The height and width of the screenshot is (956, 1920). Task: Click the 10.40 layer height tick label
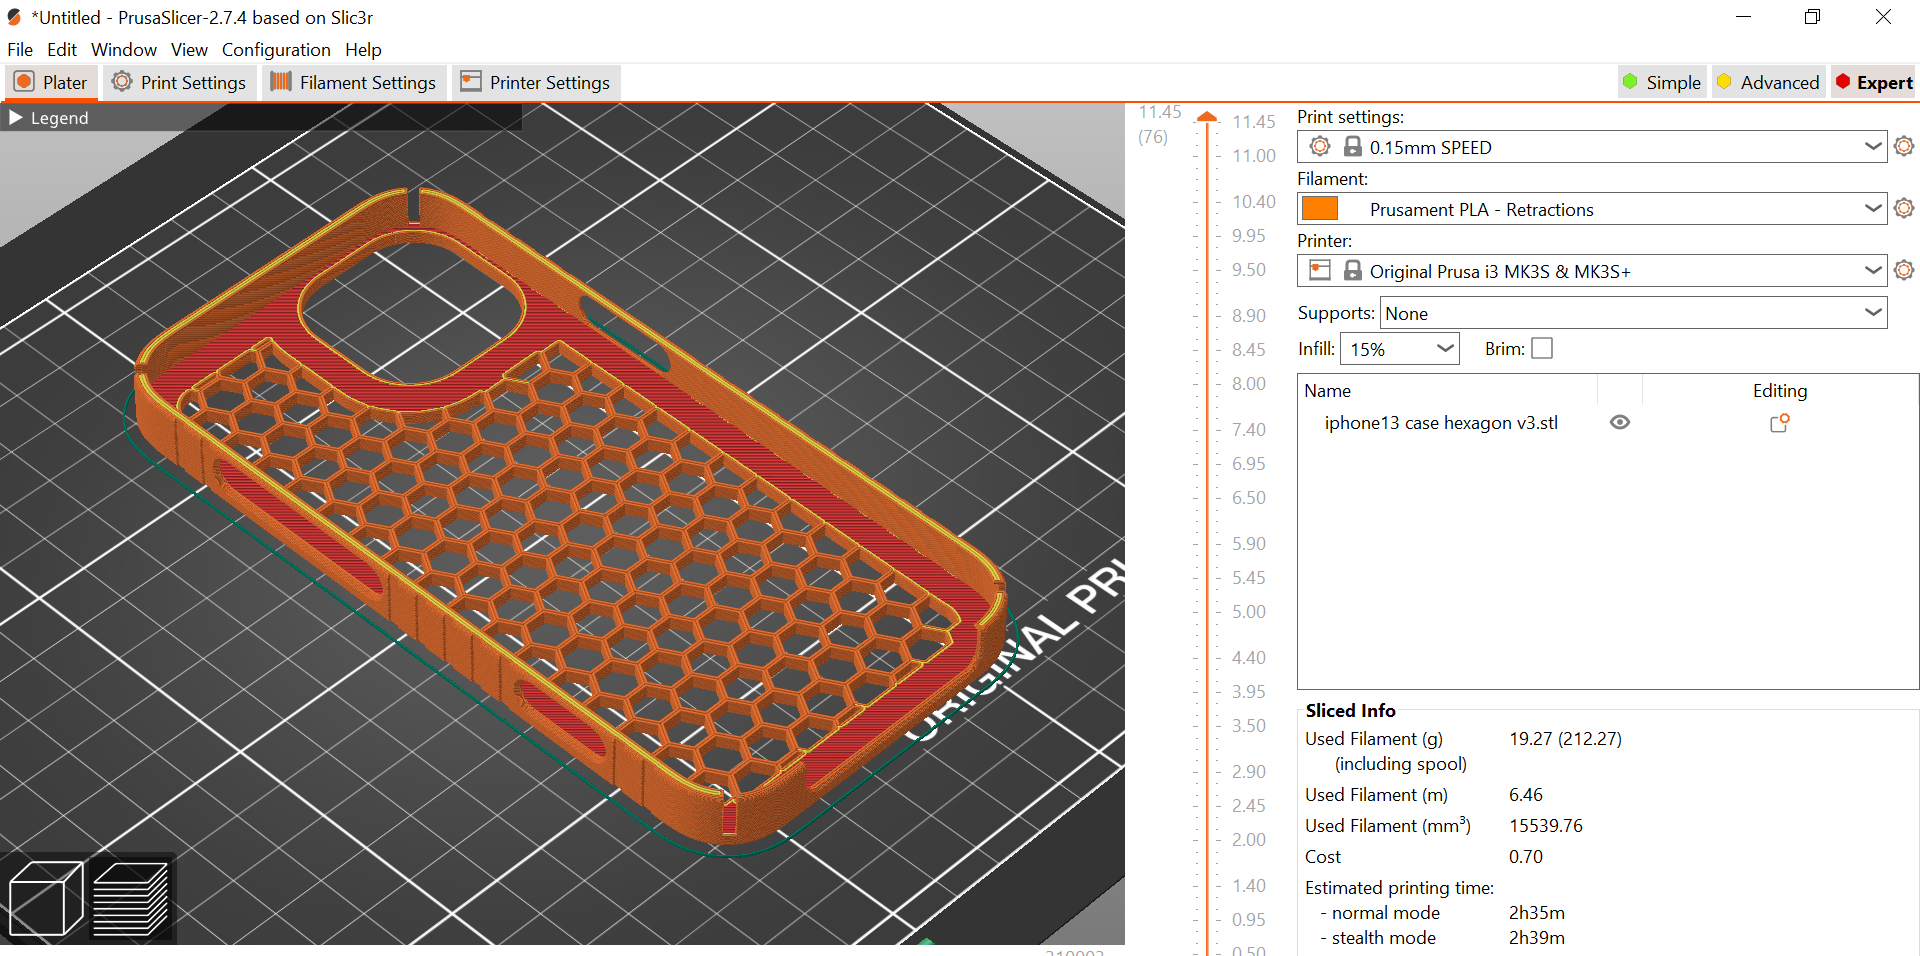1254,202
